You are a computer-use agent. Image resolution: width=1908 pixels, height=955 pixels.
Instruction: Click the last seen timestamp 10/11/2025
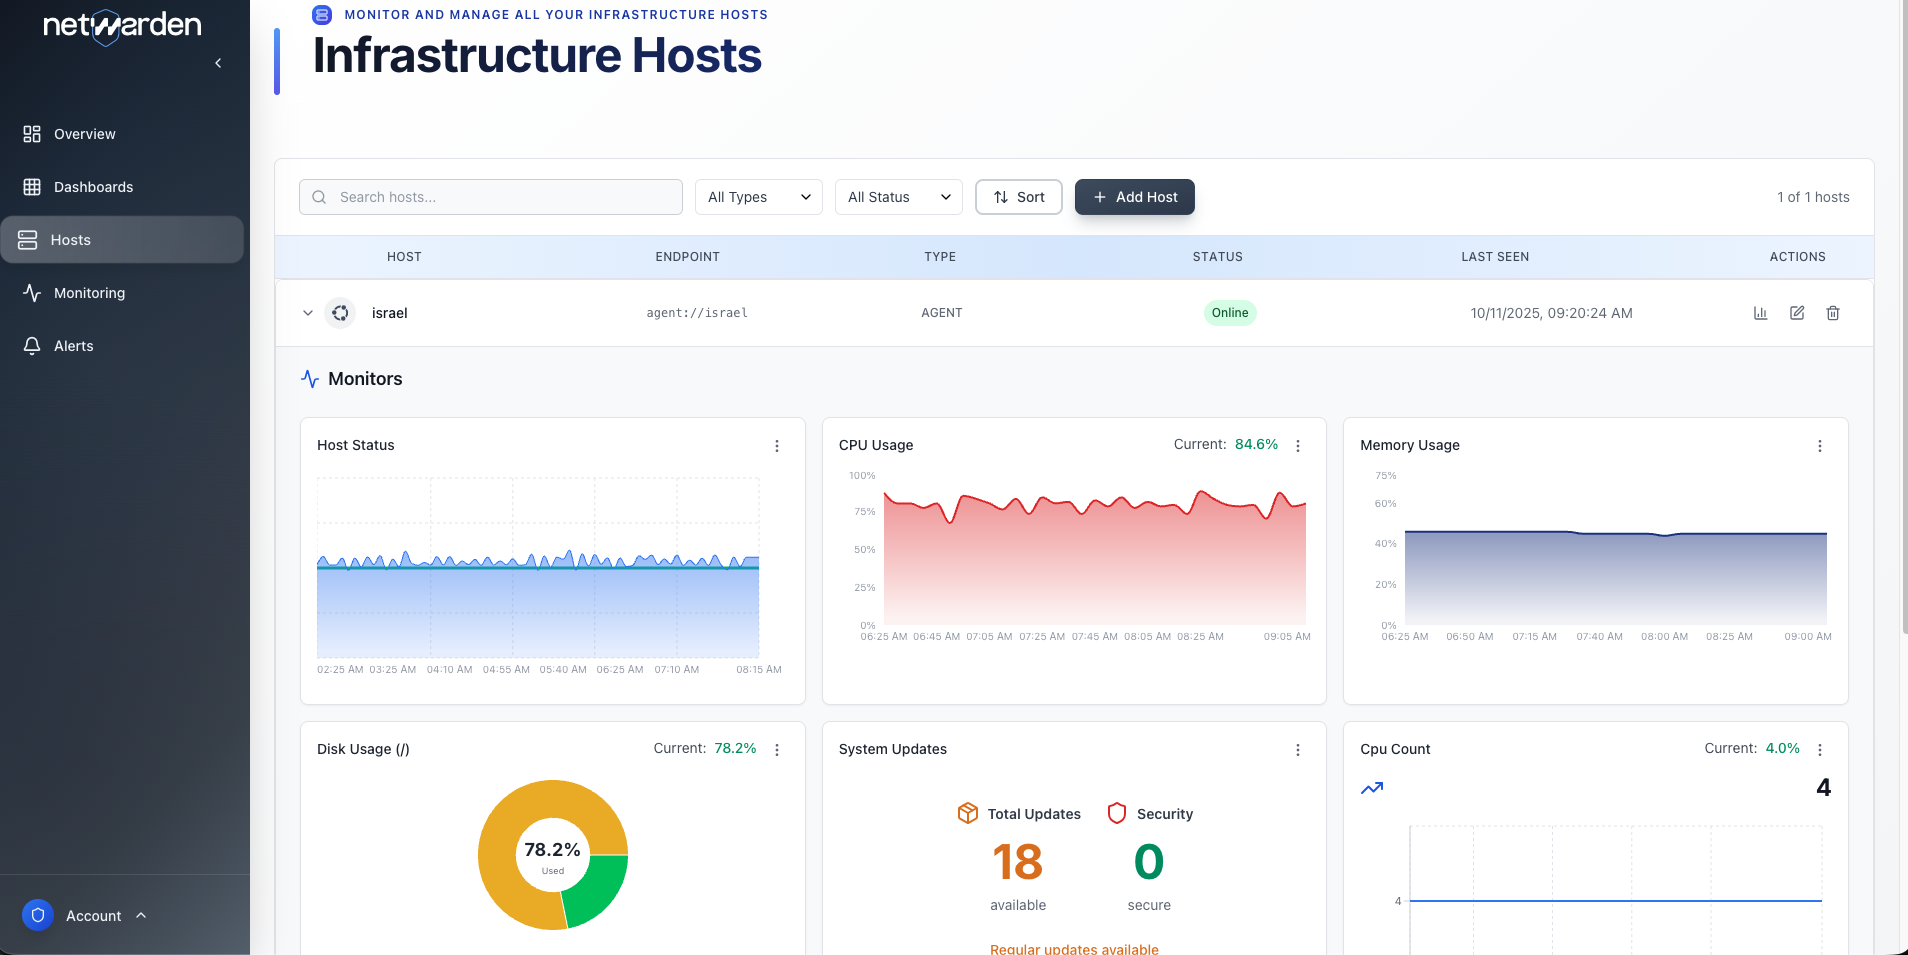(x=1552, y=313)
